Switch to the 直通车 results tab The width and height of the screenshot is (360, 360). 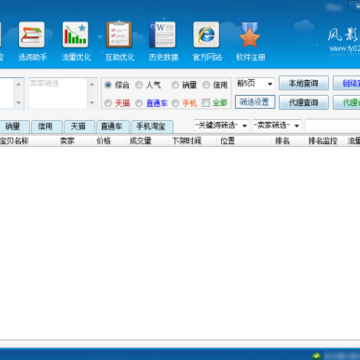112,127
